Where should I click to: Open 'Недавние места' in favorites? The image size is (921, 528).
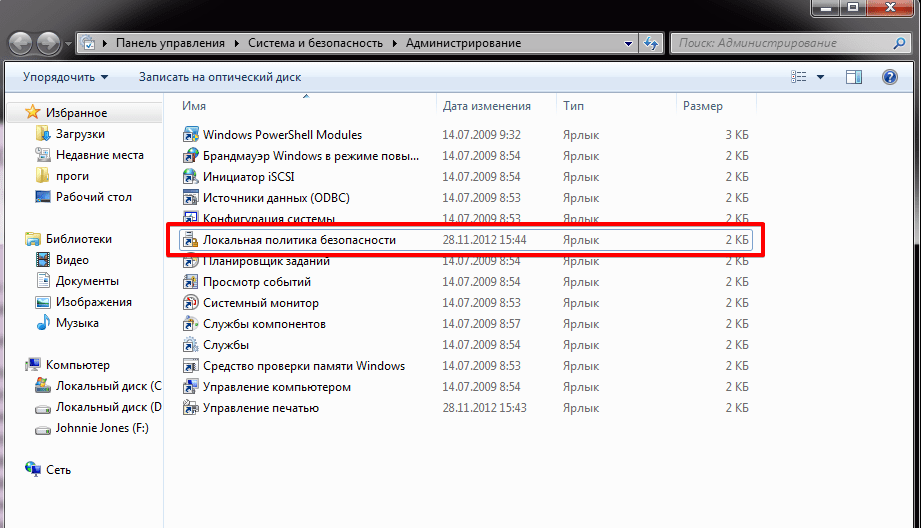pyautogui.click(x=99, y=155)
